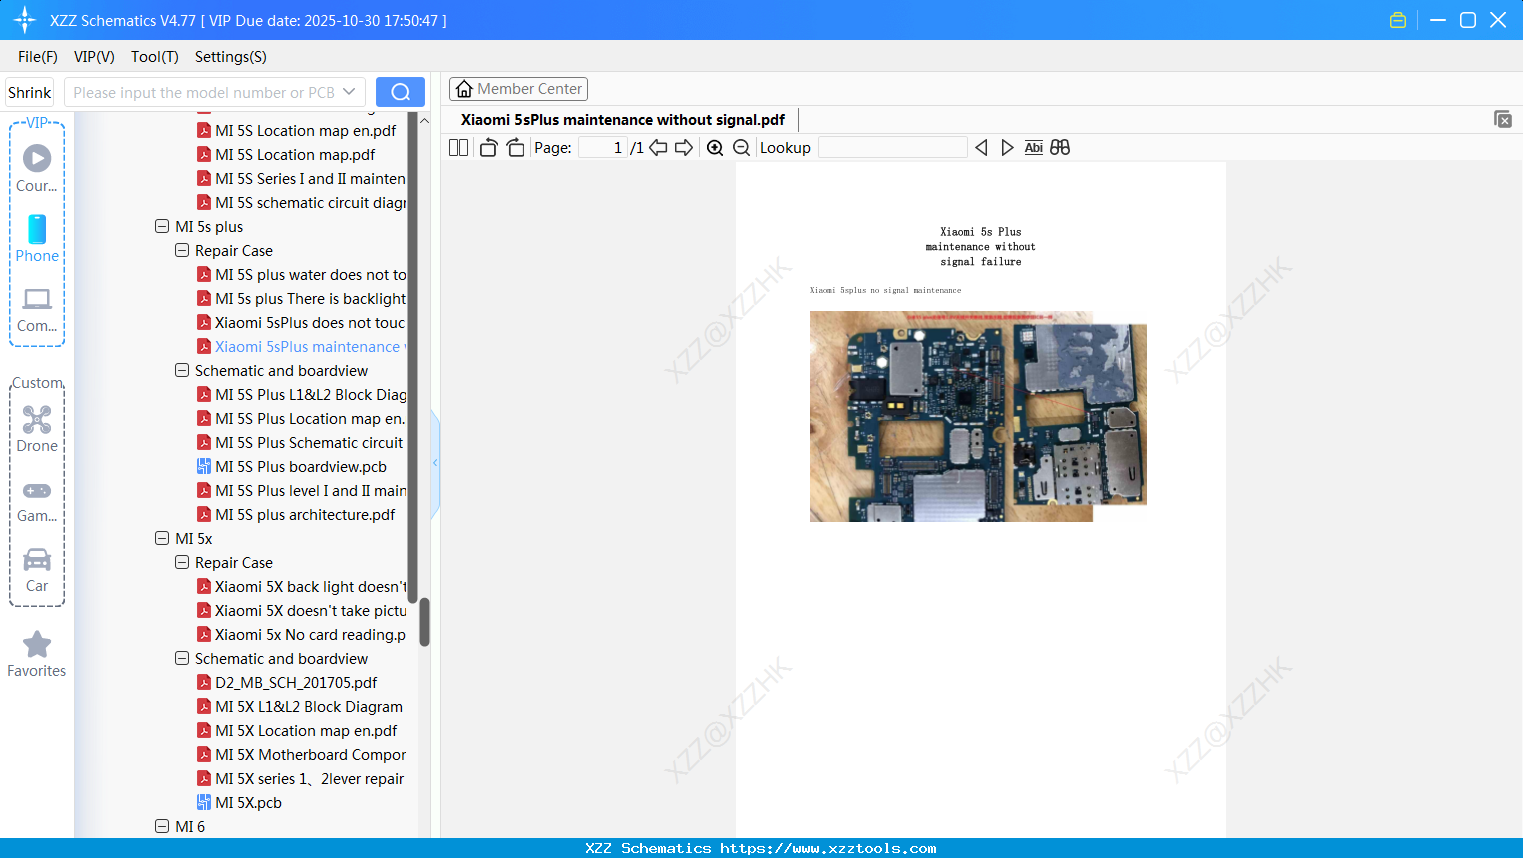Viewport: 1523px width, 858px height.
Task: Click the Member Center button
Action: coord(518,88)
